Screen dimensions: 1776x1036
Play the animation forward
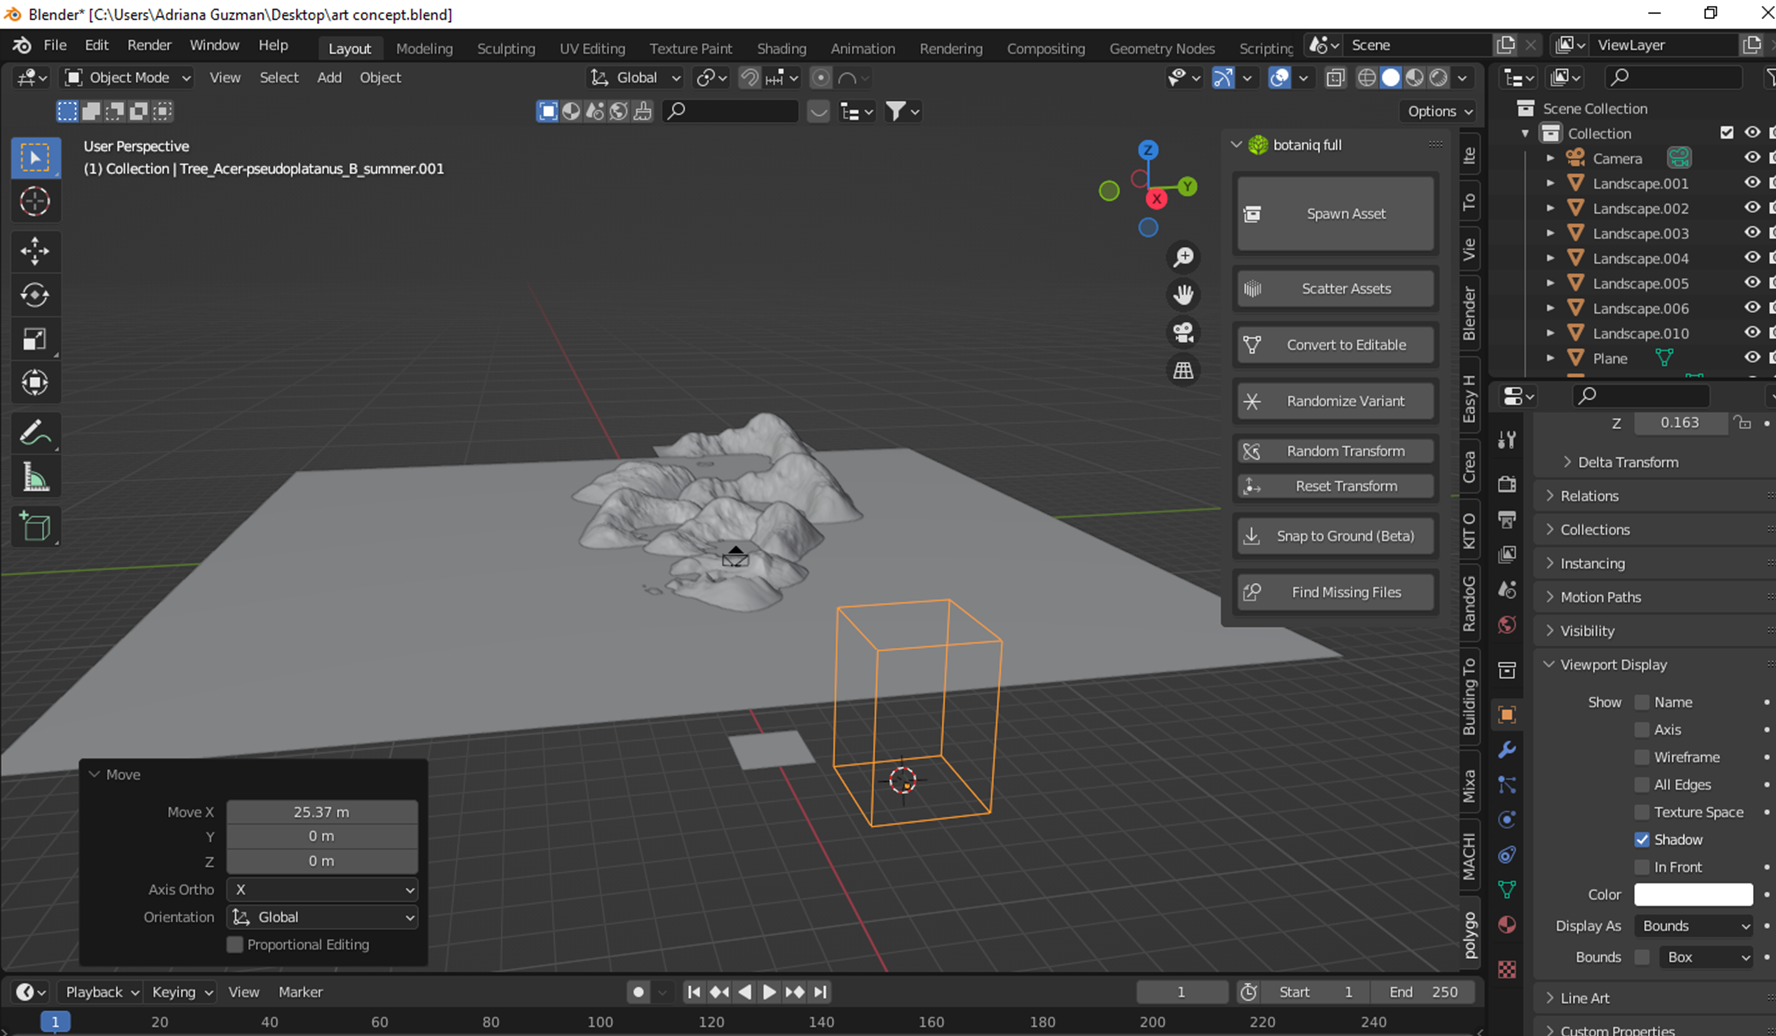(x=769, y=992)
